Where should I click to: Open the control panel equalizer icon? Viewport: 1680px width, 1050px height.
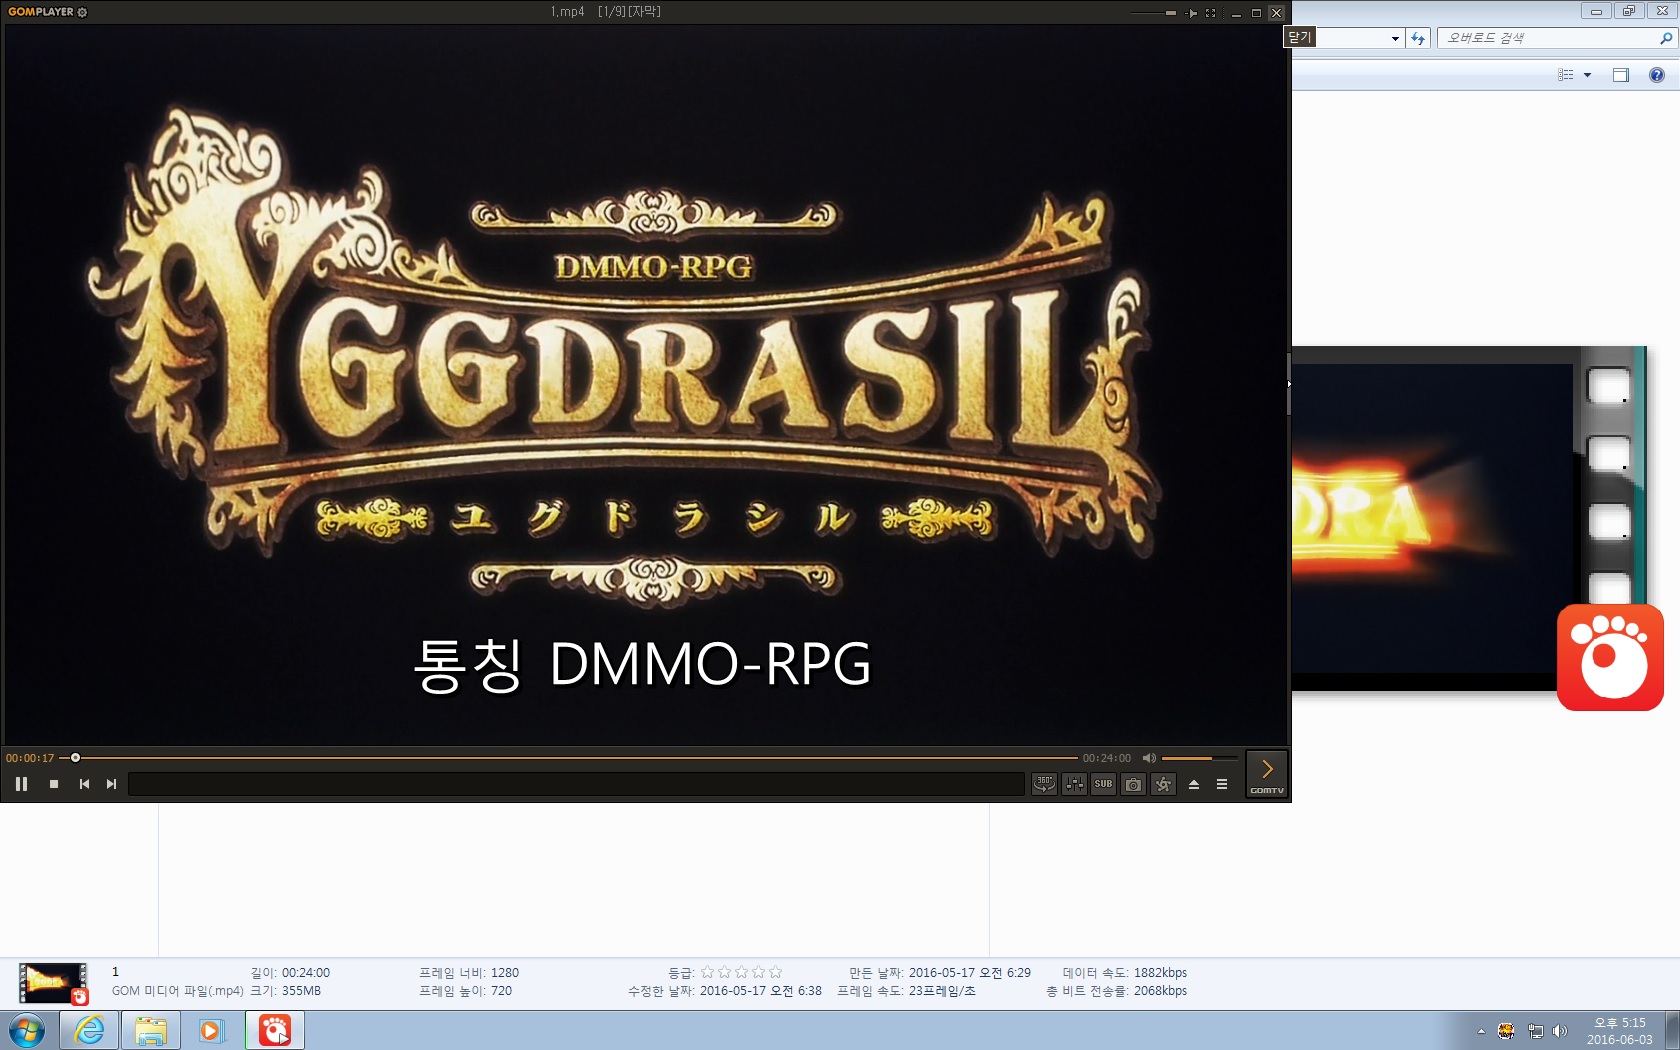tap(1075, 784)
